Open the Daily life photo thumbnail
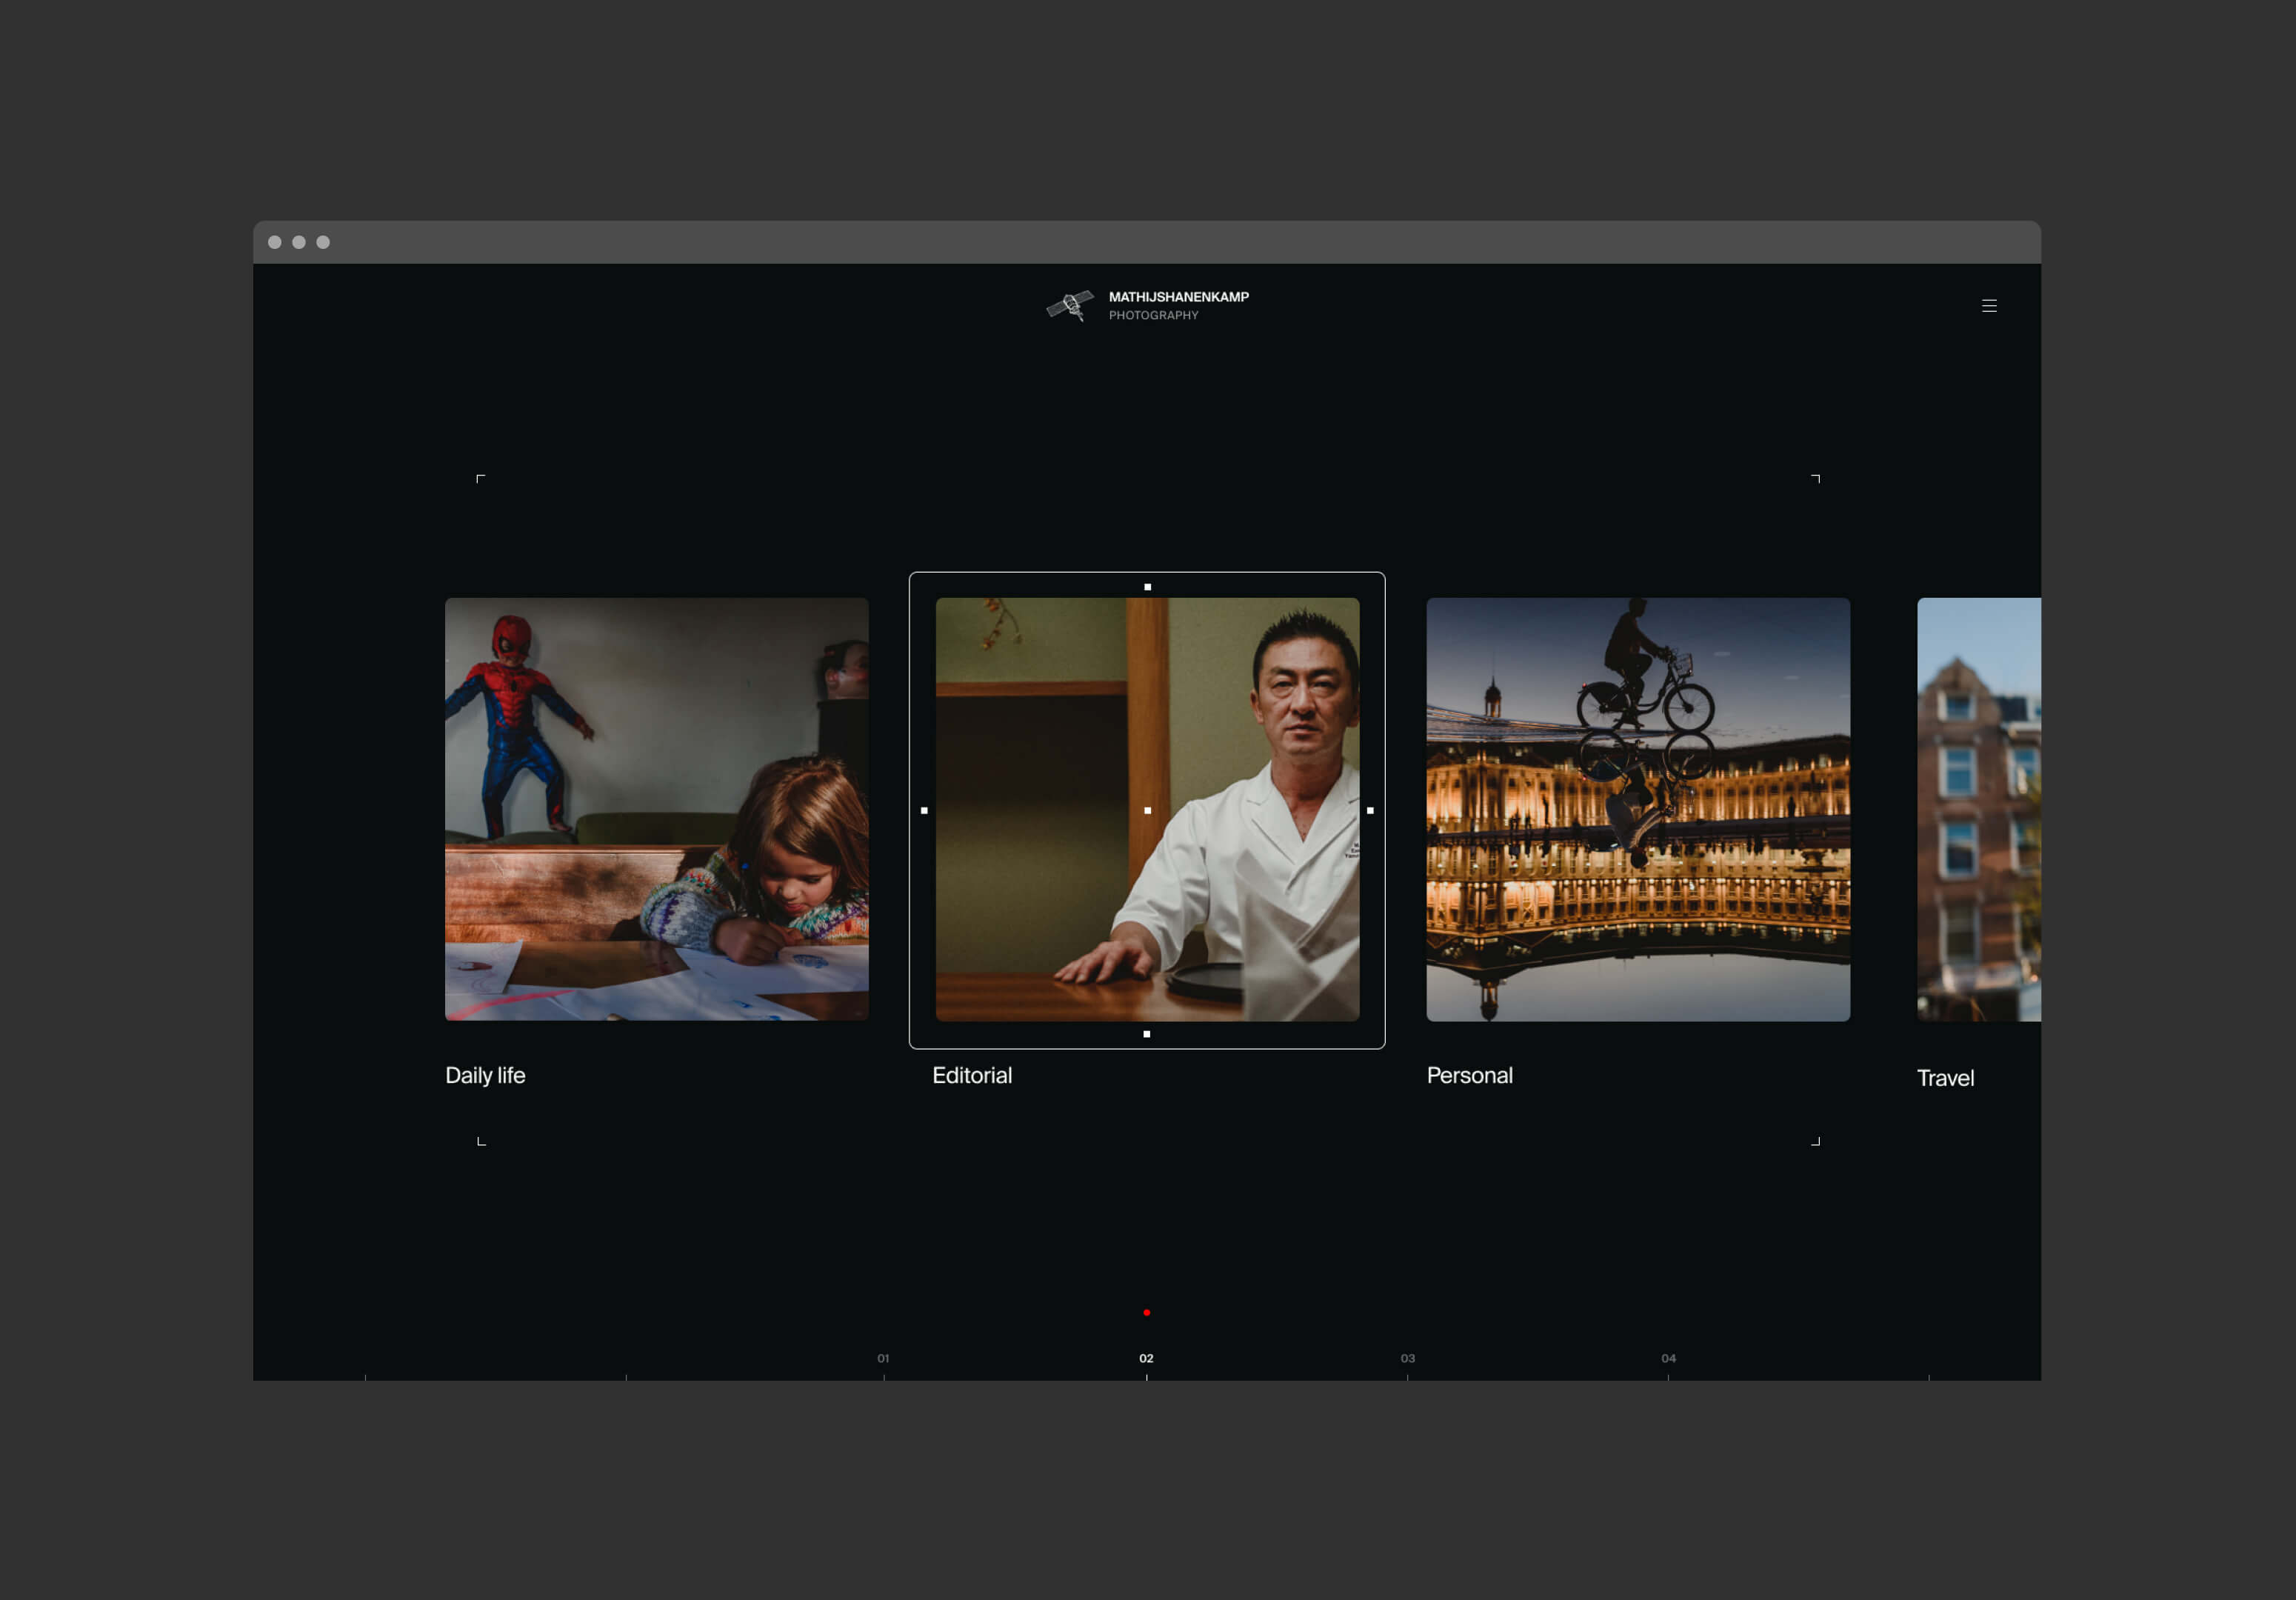The width and height of the screenshot is (2296, 1600). click(x=656, y=809)
